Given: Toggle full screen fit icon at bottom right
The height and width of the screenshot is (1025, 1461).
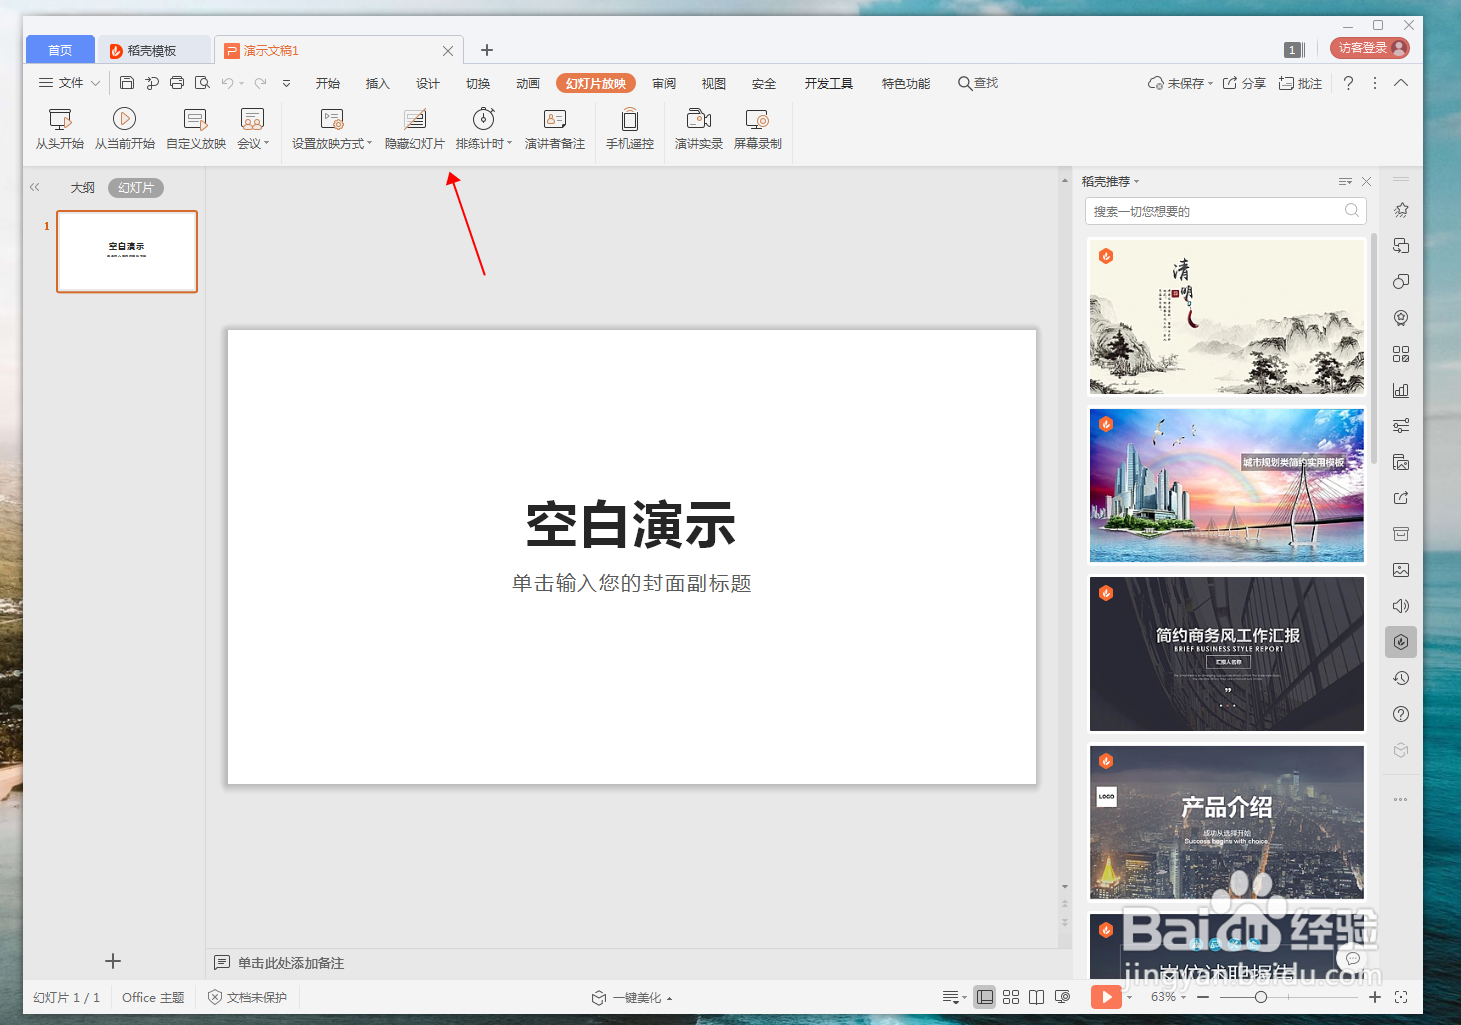Looking at the screenshot, I should click(1402, 996).
